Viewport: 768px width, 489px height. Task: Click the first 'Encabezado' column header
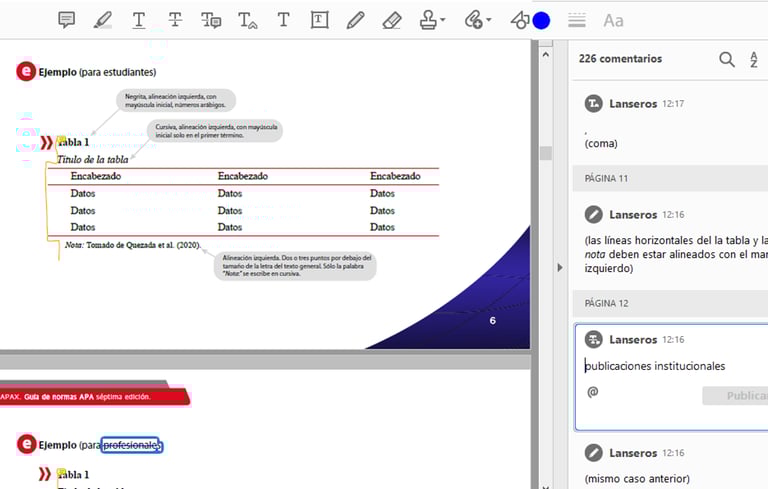pos(96,176)
